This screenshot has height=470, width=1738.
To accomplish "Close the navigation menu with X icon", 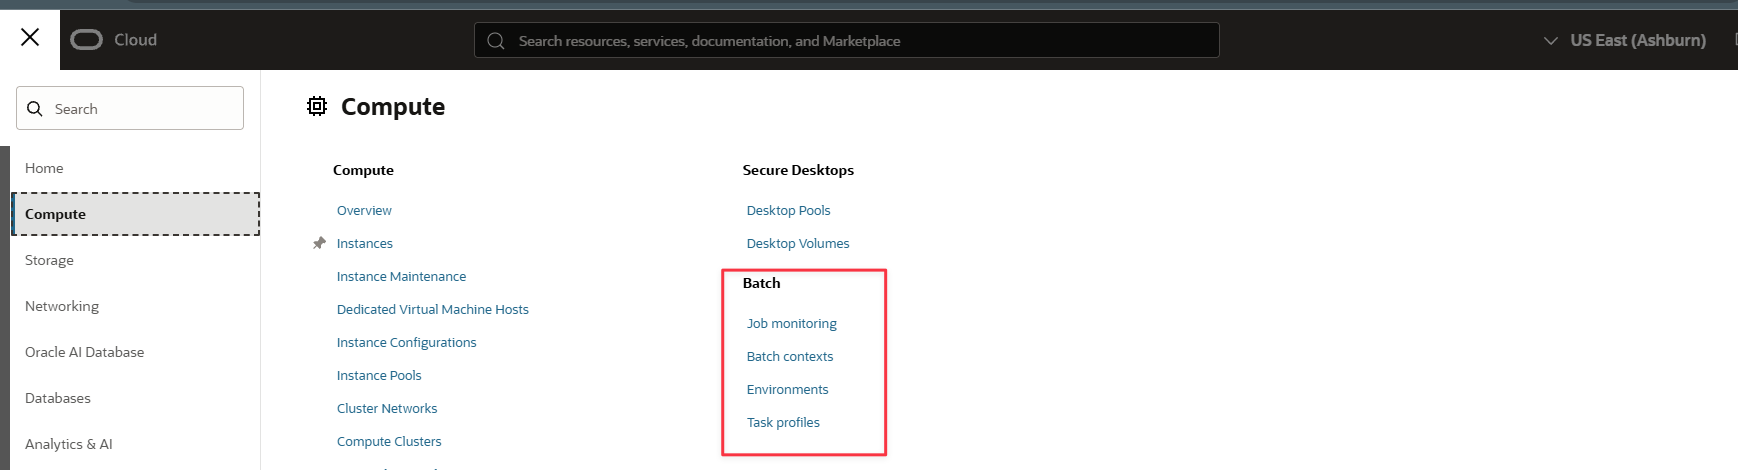I will point(30,38).
